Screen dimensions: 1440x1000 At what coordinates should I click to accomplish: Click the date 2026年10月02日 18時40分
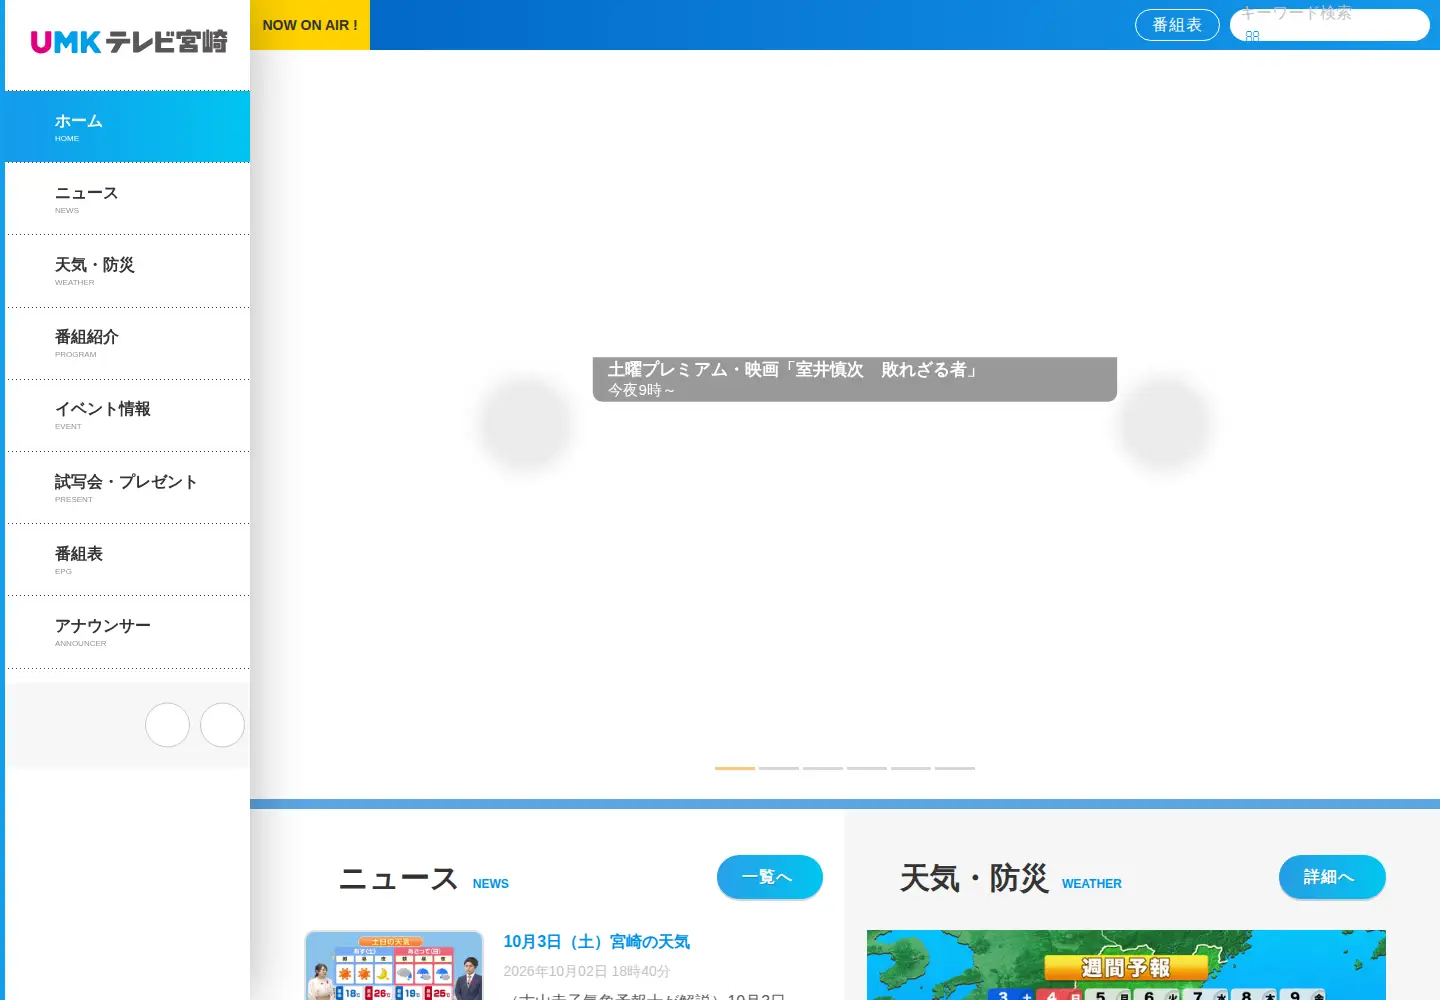coord(587,971)
